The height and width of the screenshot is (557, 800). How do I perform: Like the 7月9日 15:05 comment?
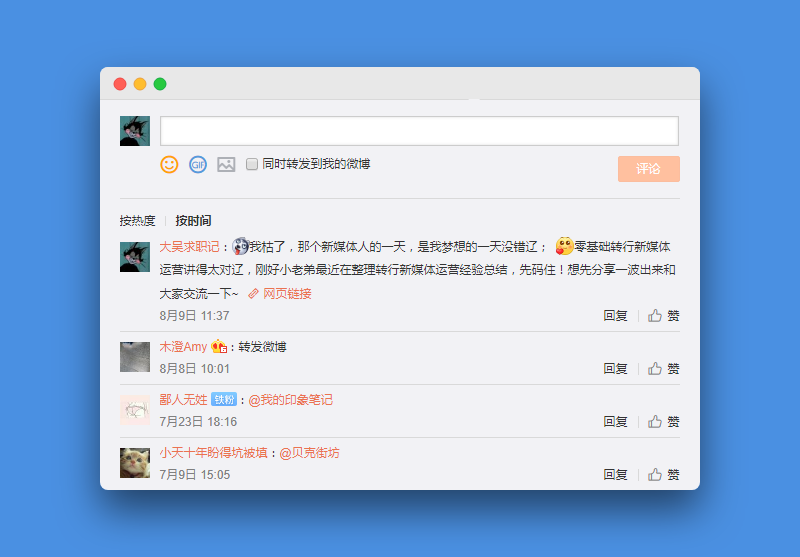tap(663, 475)
